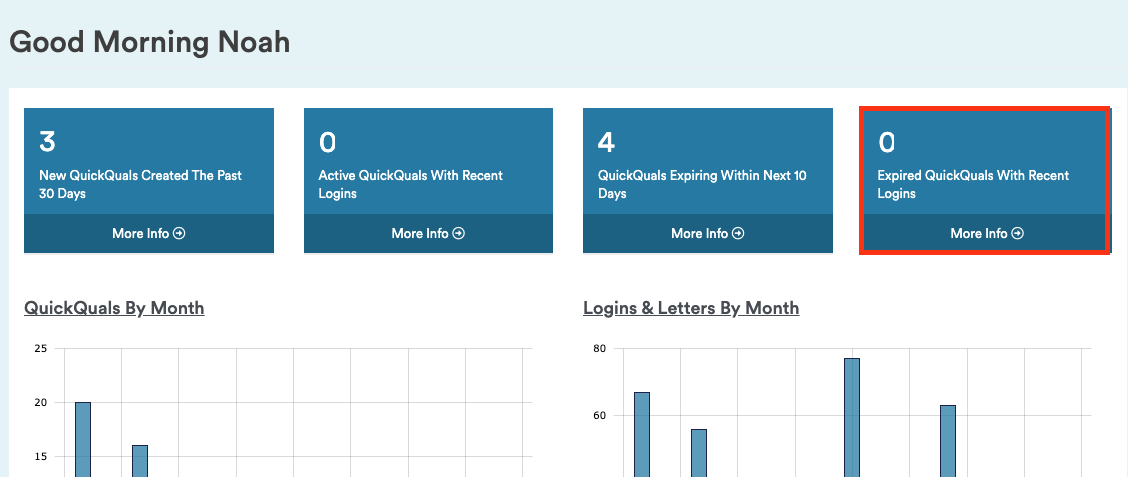Select the bar reaching 16 in QuickQuals chart
The height and width of the screenshot is (477, 1128).
point(140,461)
